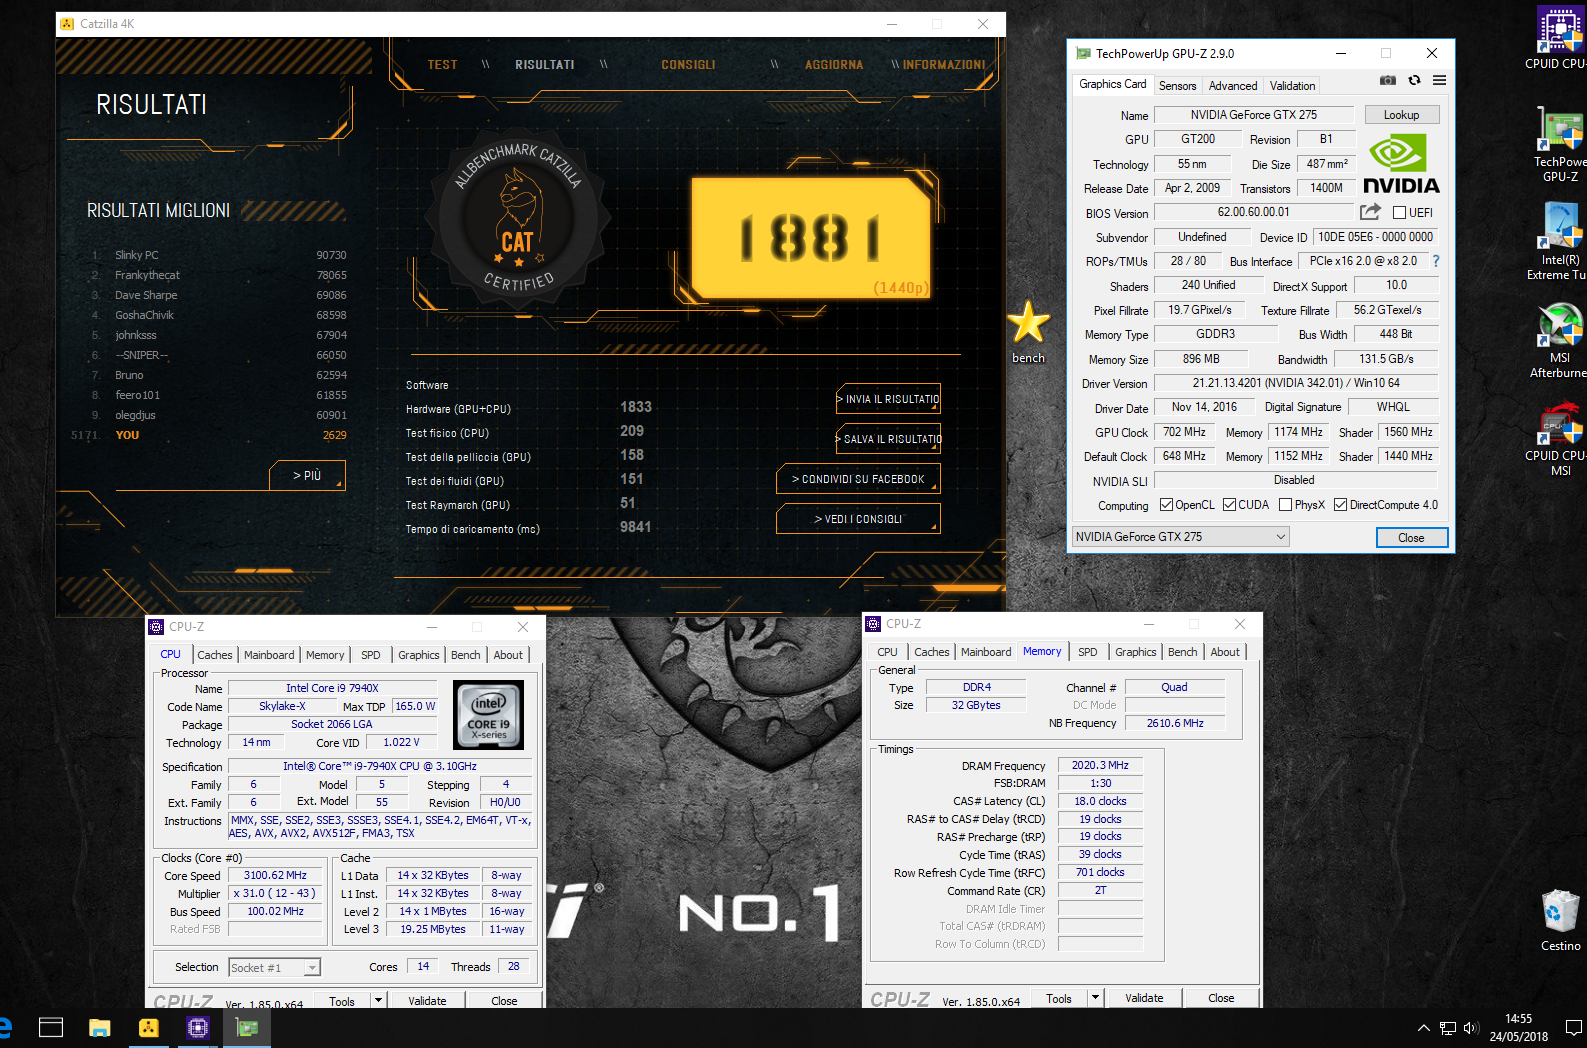
Task: Click the Tools button in right CPU-Z
Action: coord(1058,998)
